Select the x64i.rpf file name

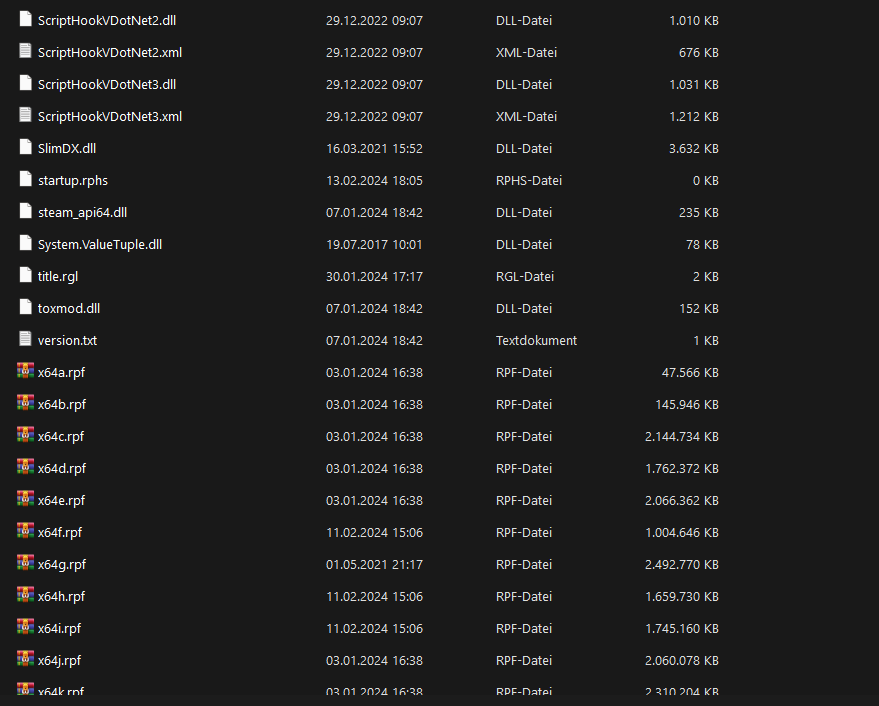60,628
